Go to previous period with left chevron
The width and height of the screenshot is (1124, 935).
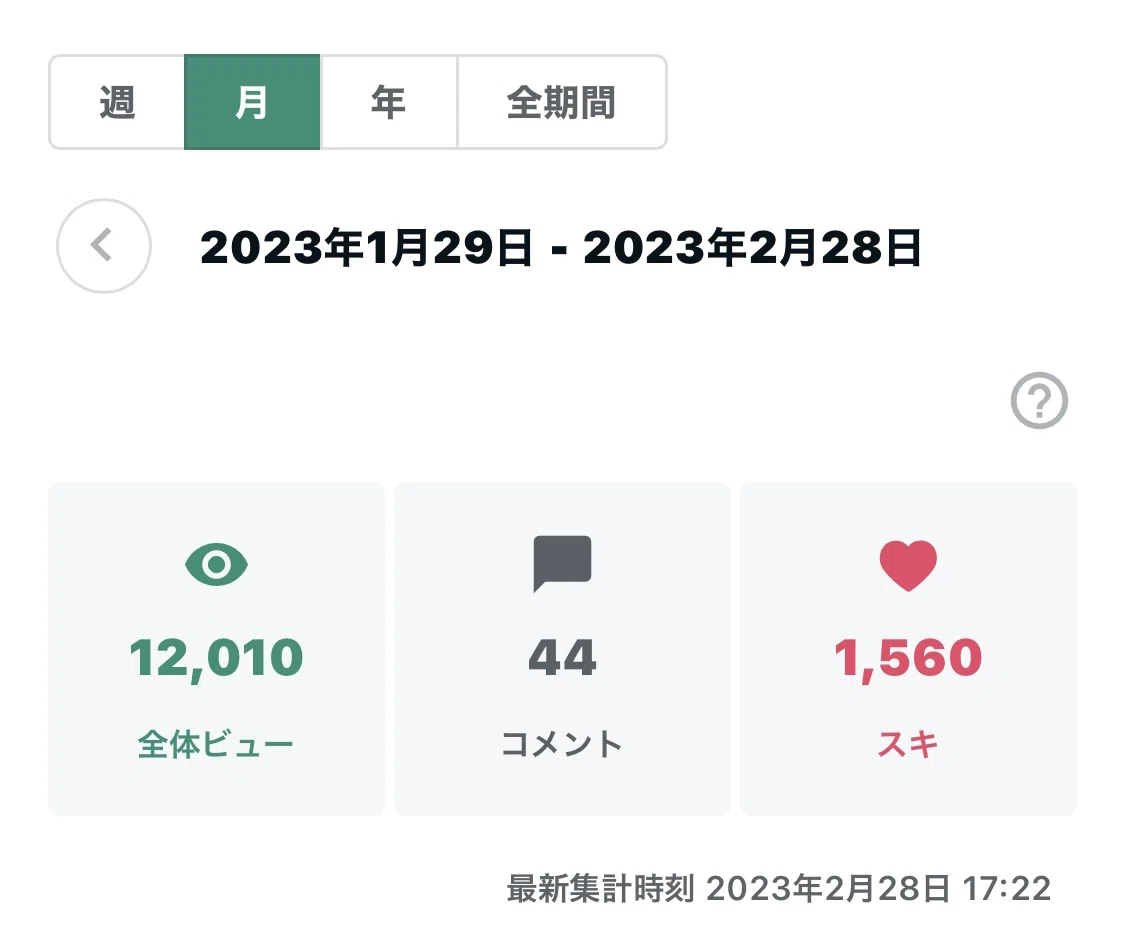[x=104, y=246]
